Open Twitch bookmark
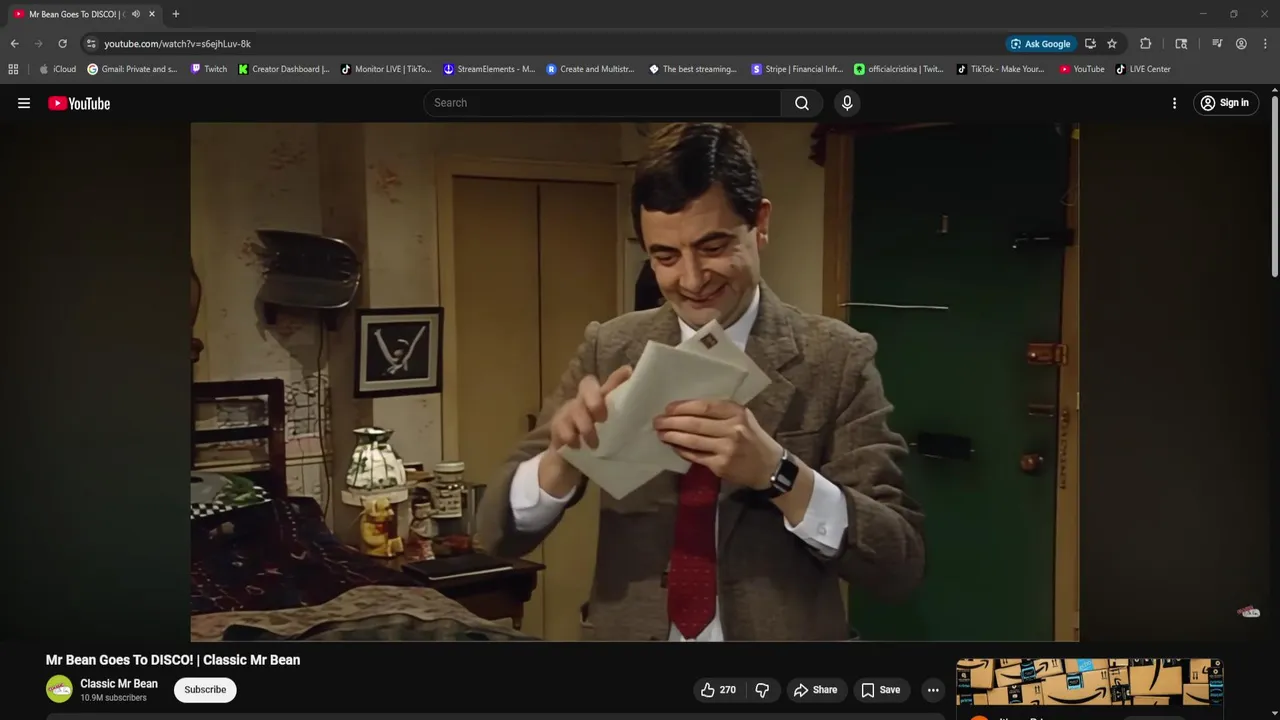Viewport: 1280px width, 720px height. click(208, 69)
